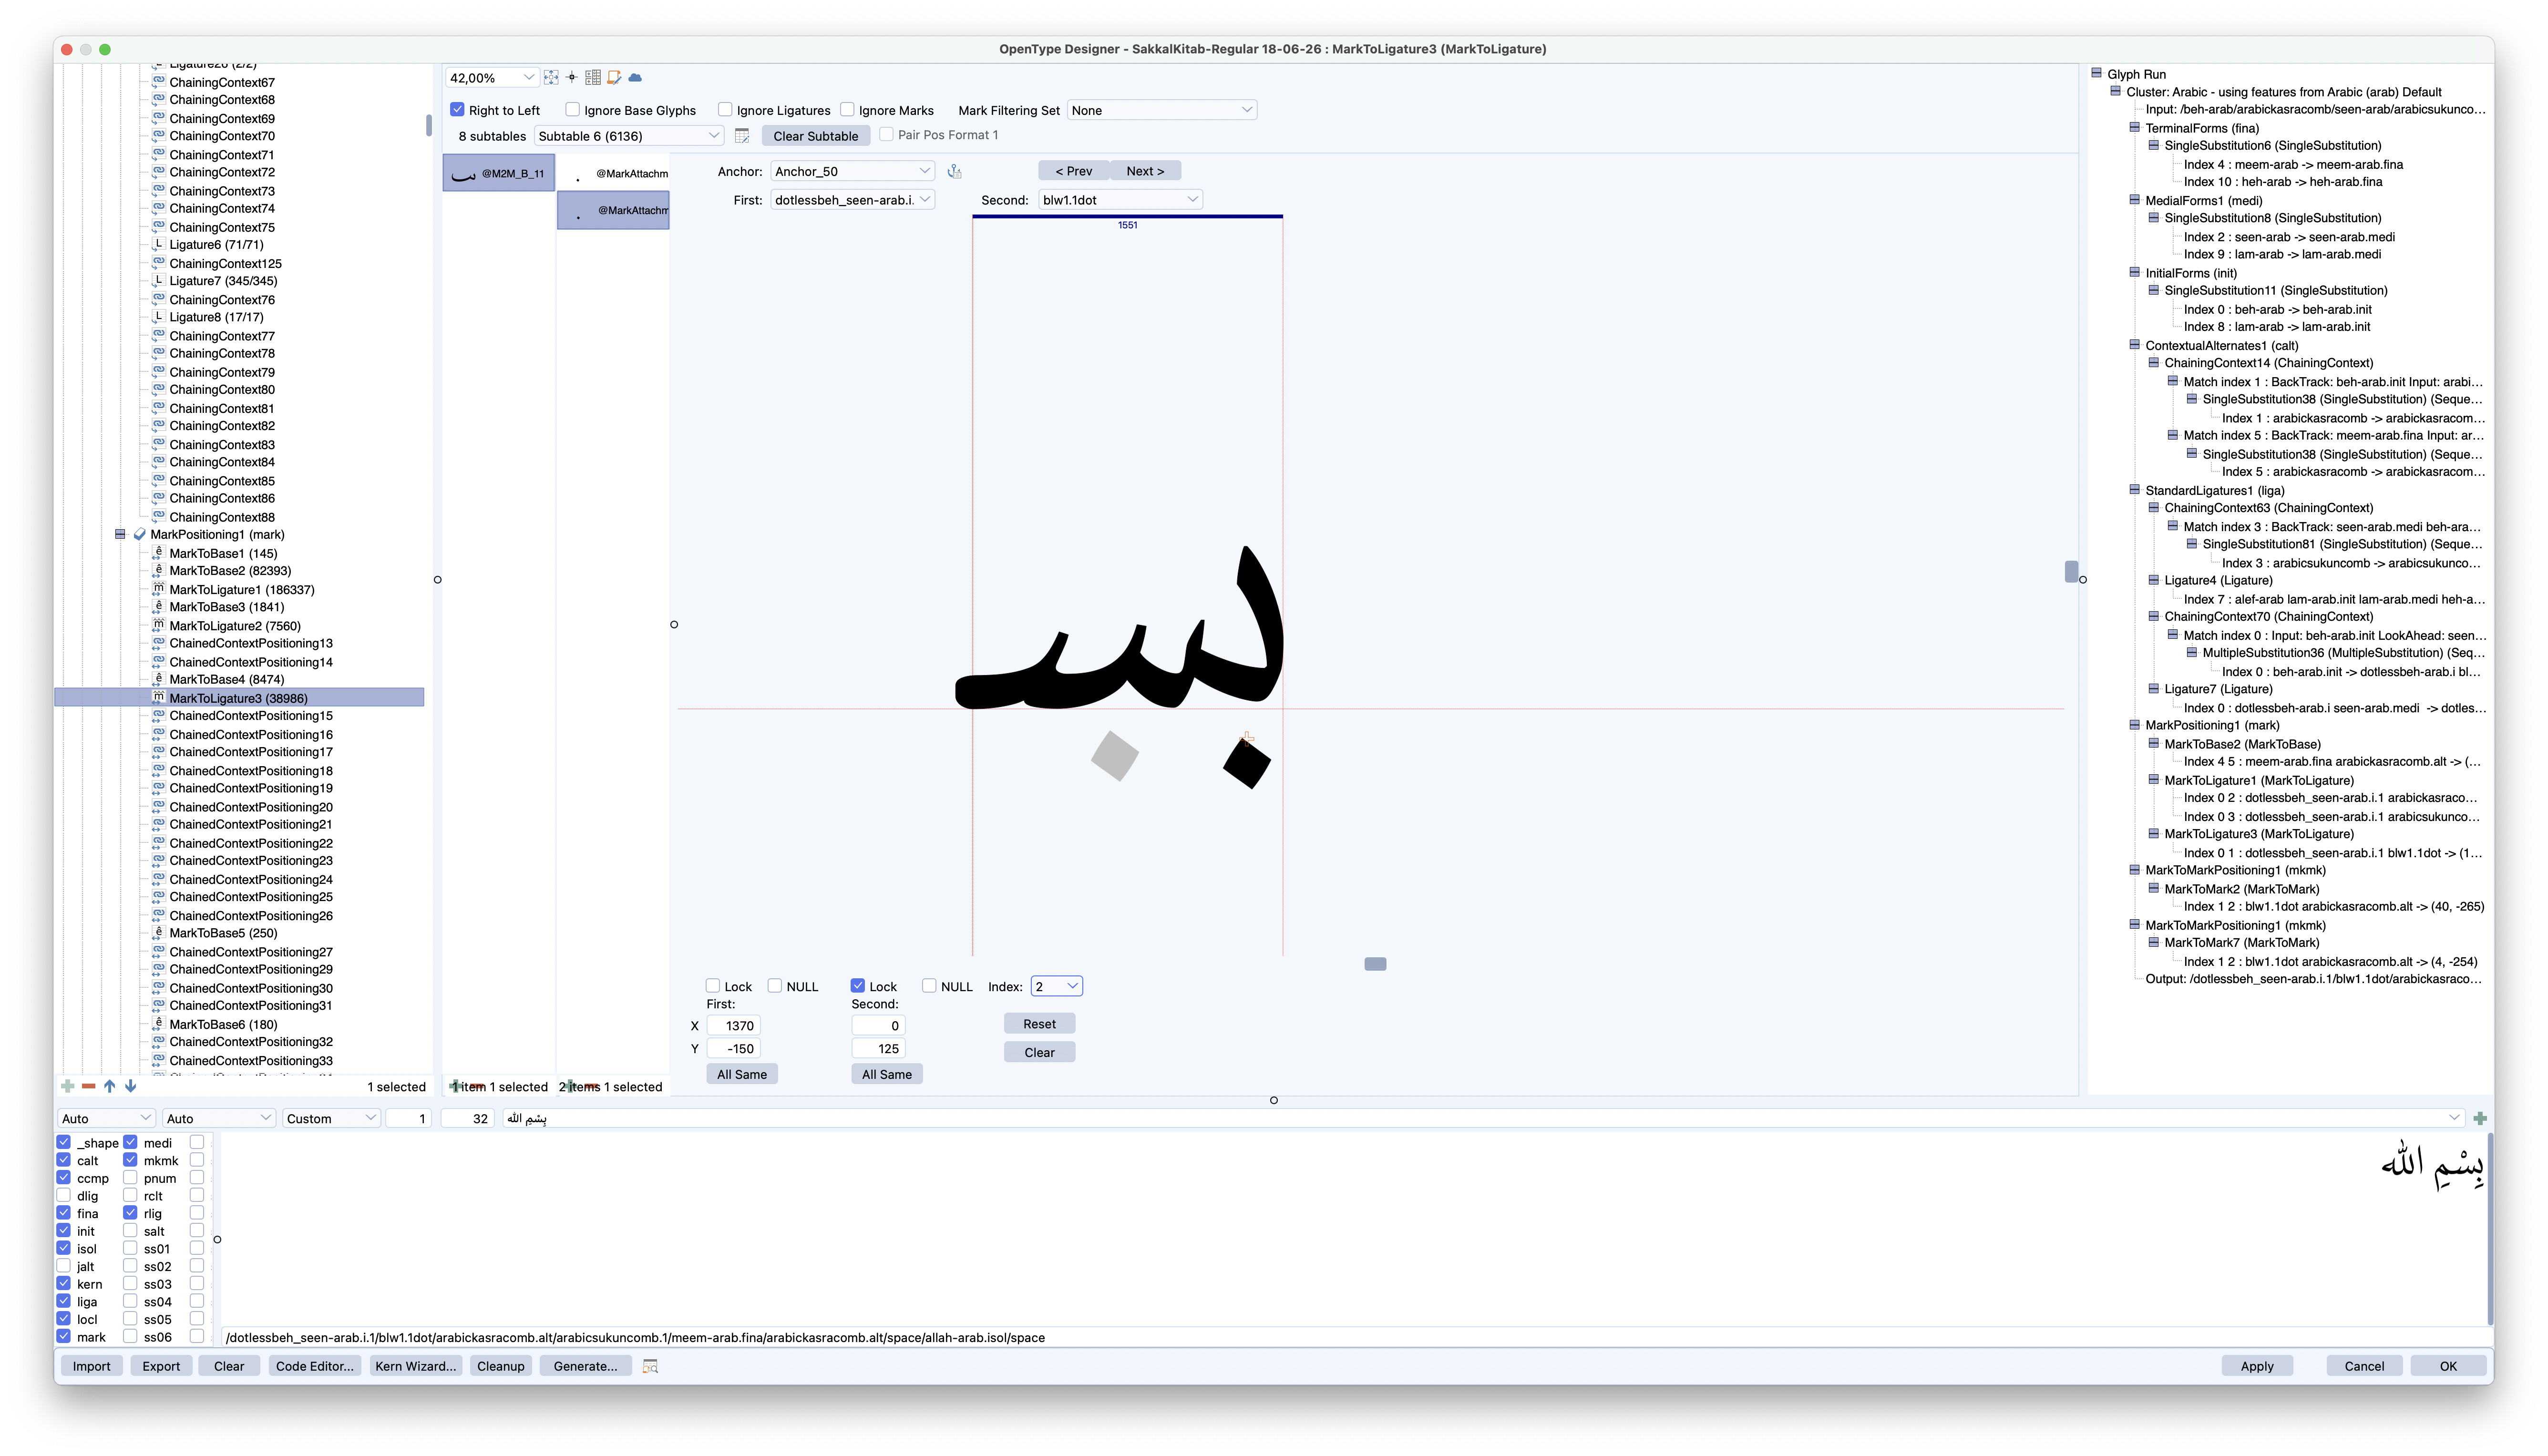Open the Custom preview text dropdown
Image resolution: width=2548 pixels, height=1456 pixels.
tap(331, 1118)
